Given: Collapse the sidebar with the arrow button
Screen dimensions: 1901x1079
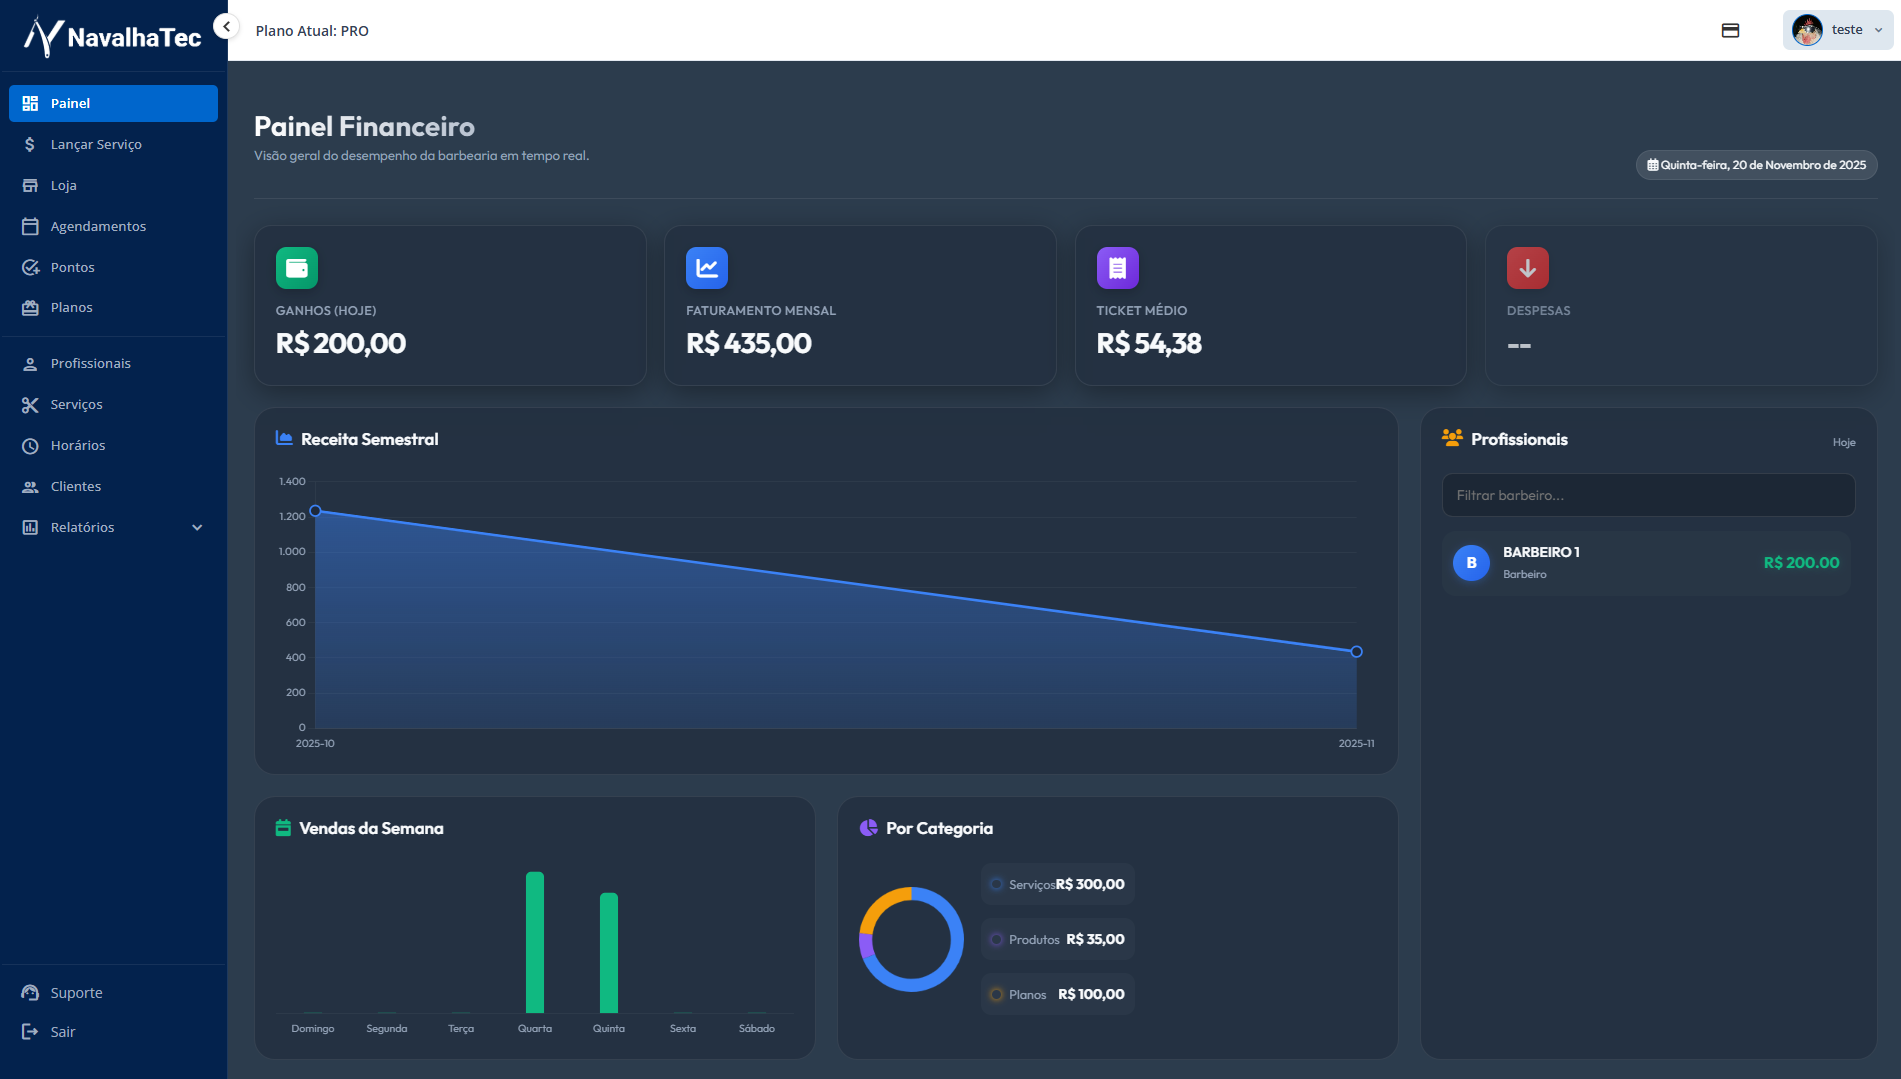Looking at the screenshot, I should click(x=225, y=26).
